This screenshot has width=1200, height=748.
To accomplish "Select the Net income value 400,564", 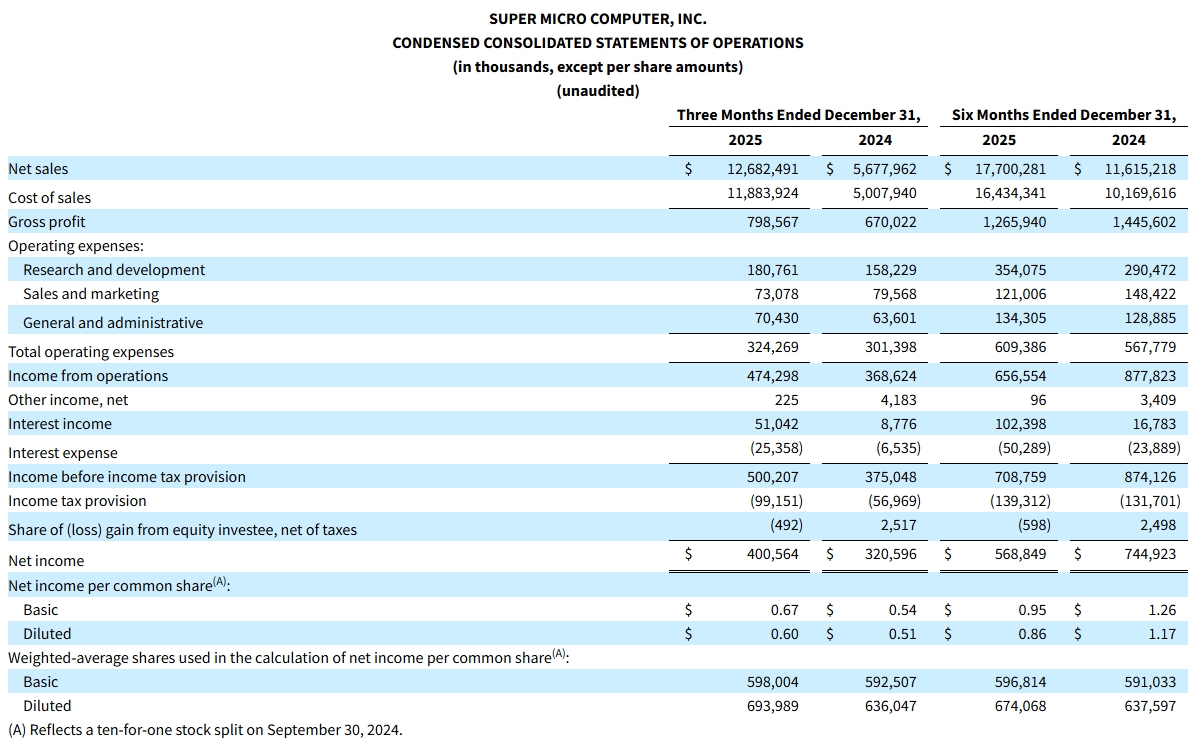I will 773,553.
